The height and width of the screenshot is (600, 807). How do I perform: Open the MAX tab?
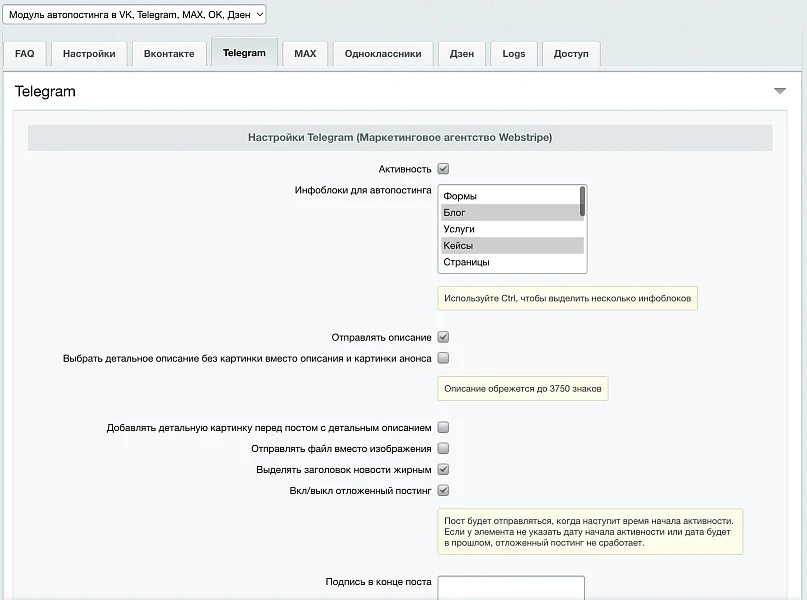pyautogui.click(x=305, y=54)
